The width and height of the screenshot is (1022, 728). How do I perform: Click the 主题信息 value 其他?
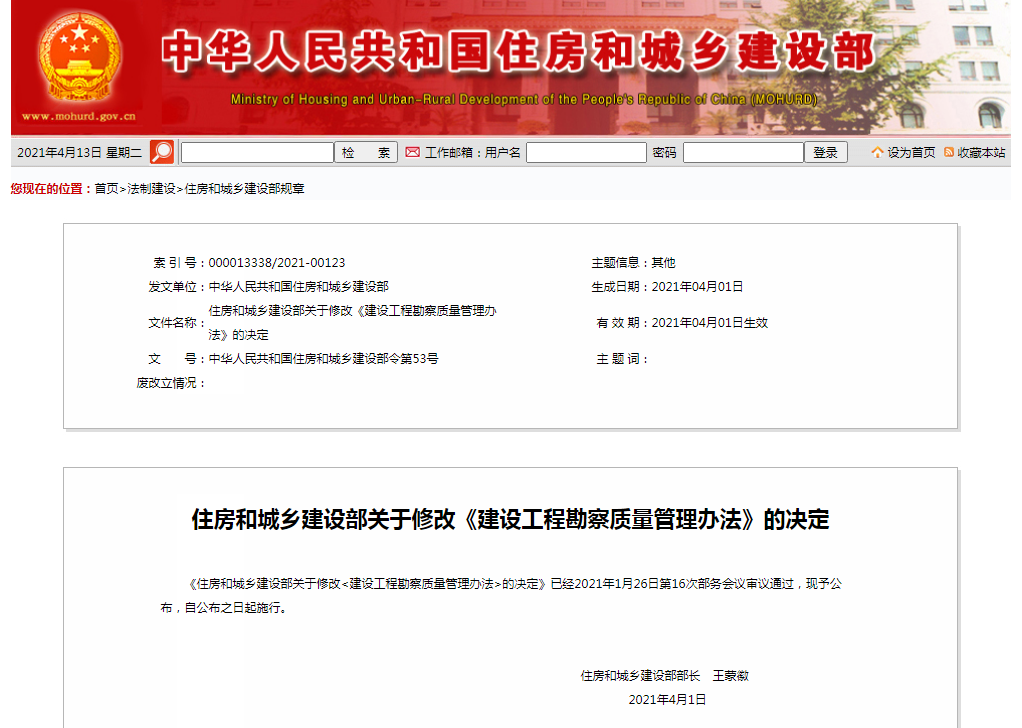[664, 263]
